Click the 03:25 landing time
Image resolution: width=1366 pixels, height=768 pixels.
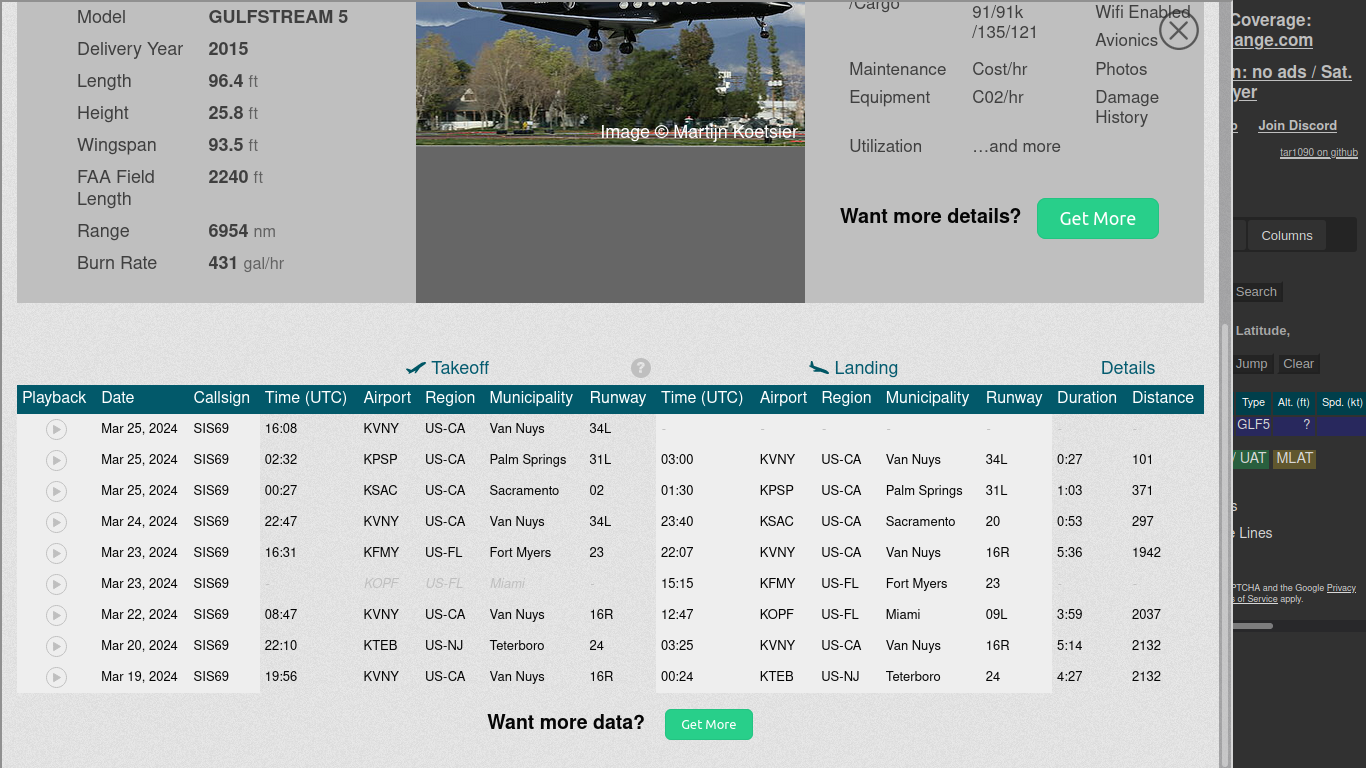click(x=678, y=646)
